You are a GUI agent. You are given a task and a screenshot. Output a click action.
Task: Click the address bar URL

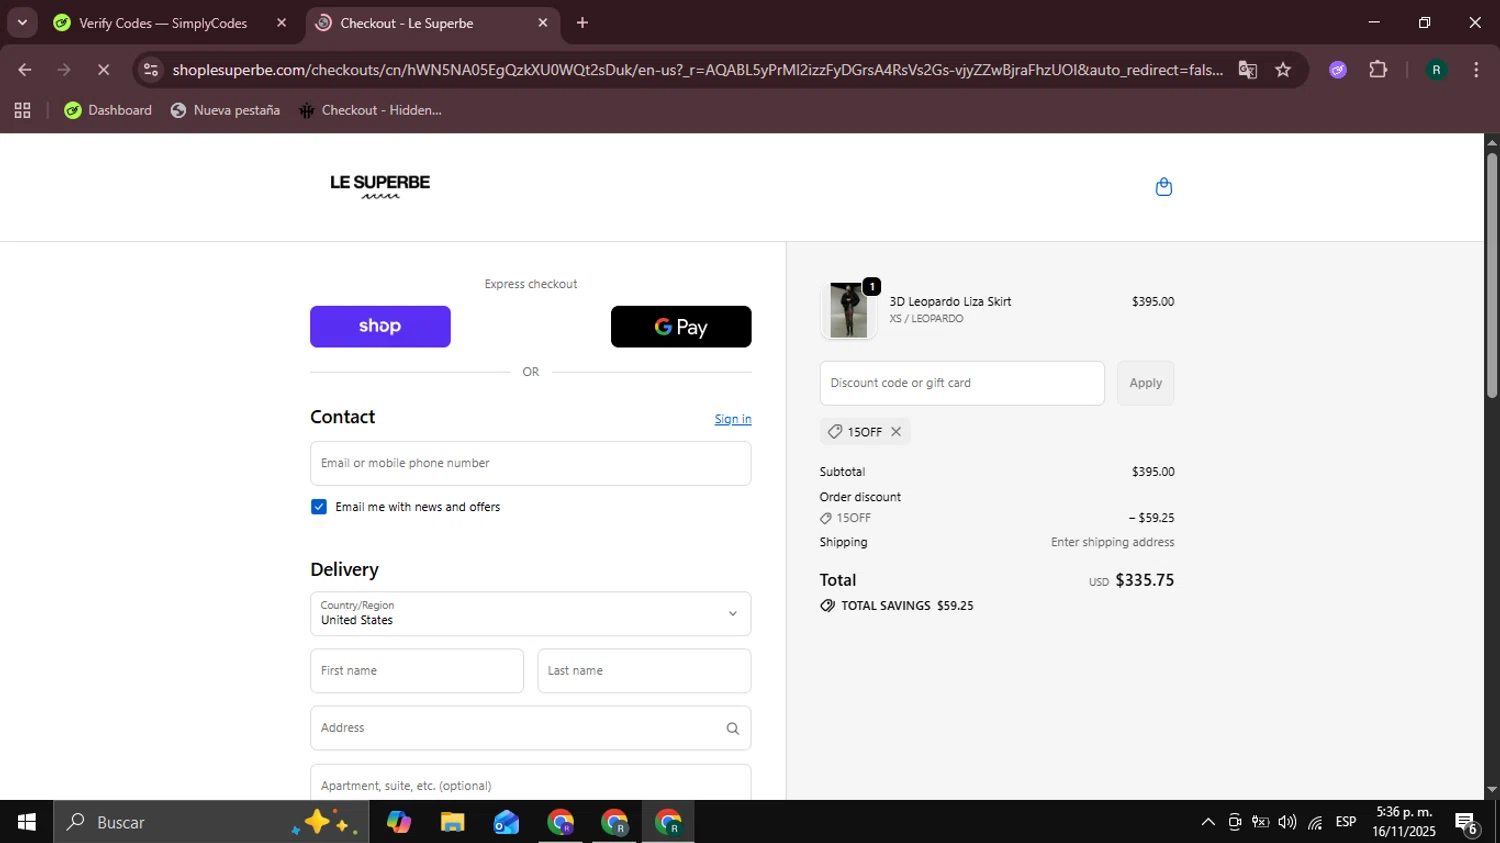(x=697, y=70)
